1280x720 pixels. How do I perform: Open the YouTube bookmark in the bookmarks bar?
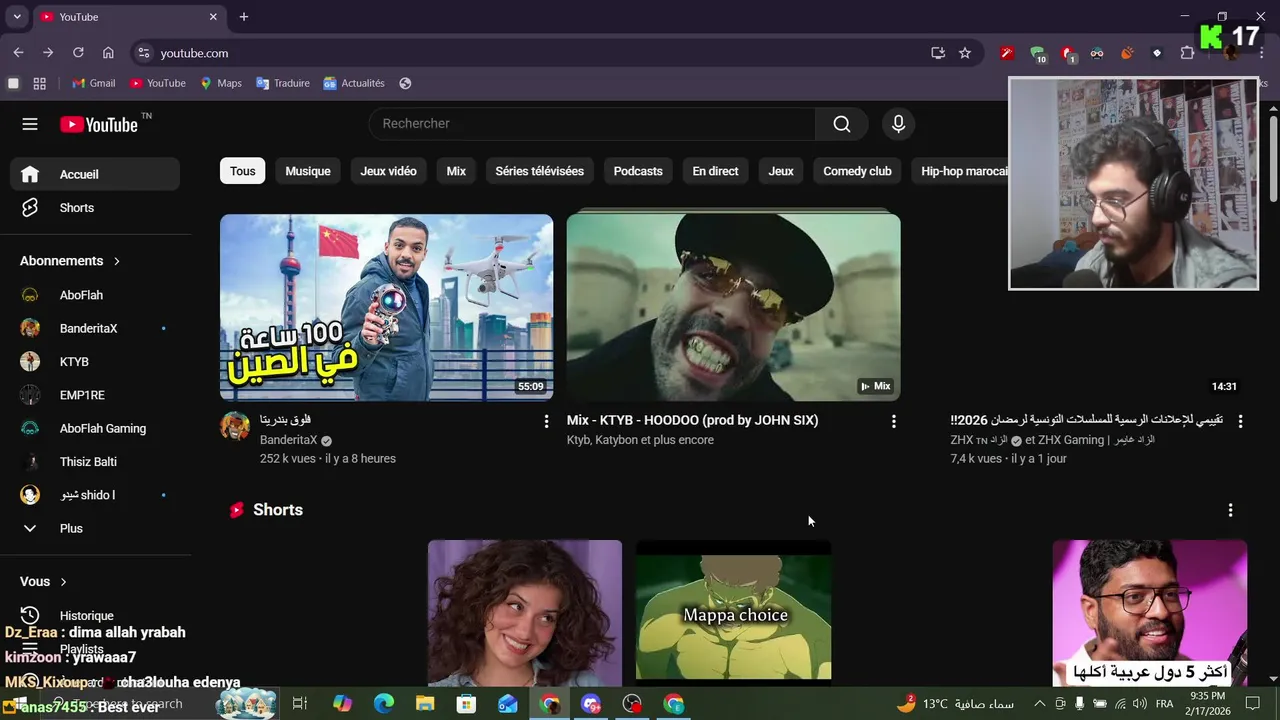click(158, 83)
